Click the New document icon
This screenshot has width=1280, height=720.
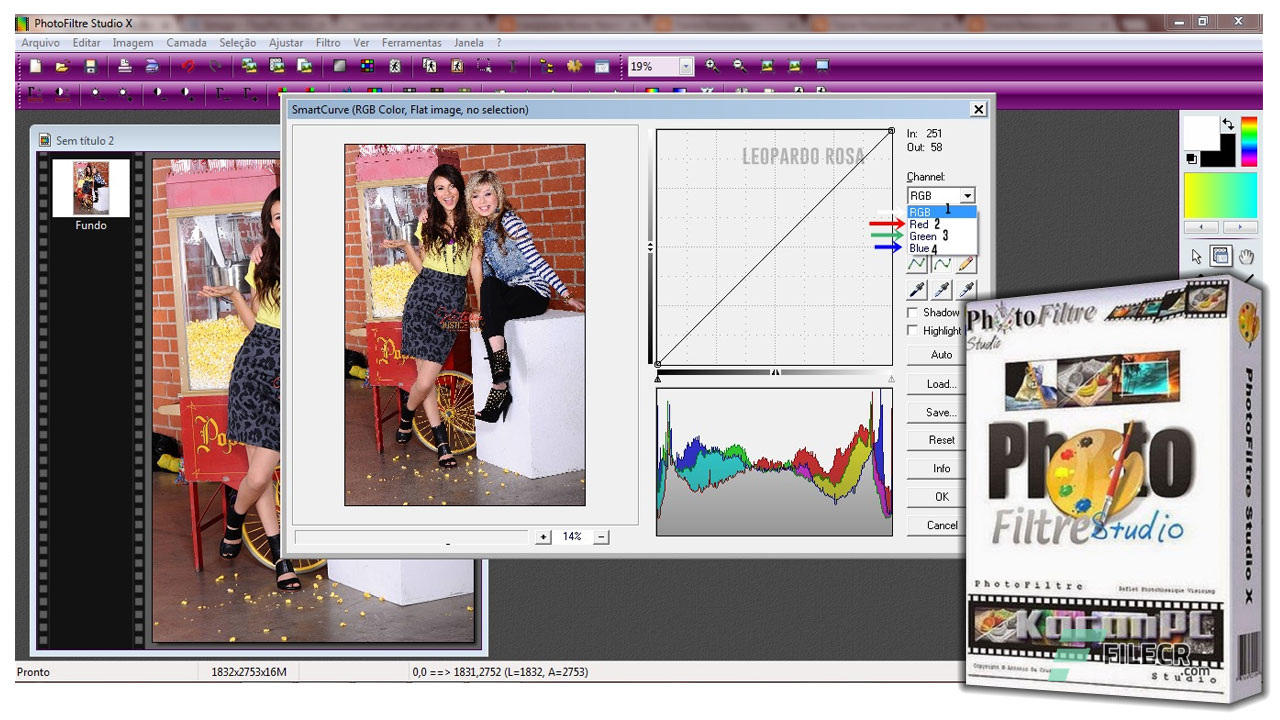pos(35,67)
